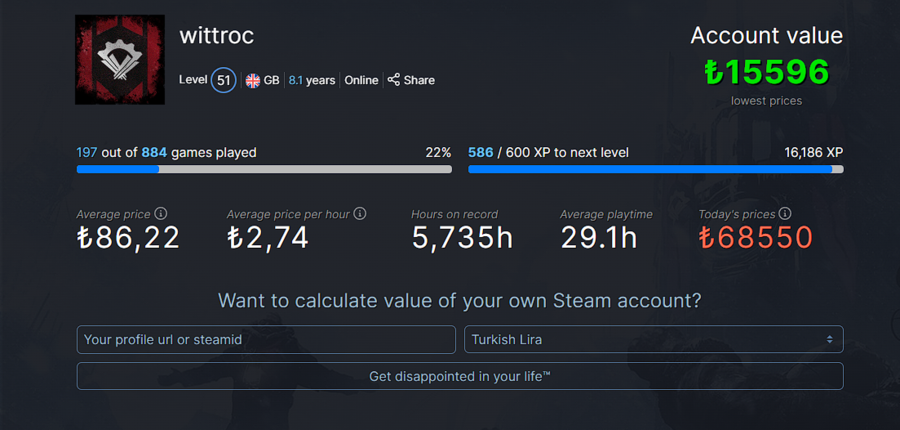Click the XP to next level progress bar
Image resolution: width=900 pixels, height=430 pixels.
pos(655,169)
